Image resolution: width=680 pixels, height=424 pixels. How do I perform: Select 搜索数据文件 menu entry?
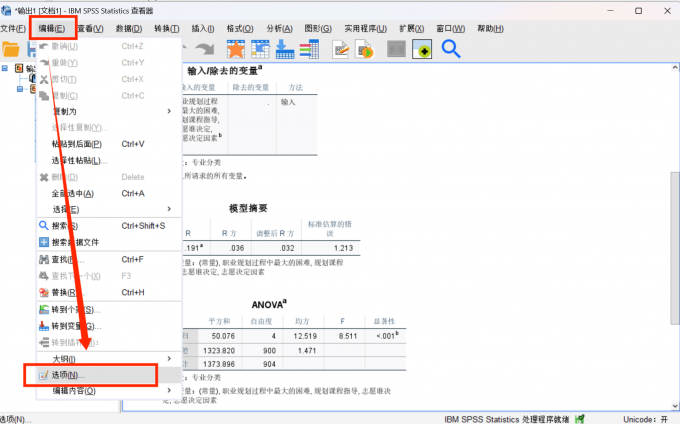click(x=109, y=242)
